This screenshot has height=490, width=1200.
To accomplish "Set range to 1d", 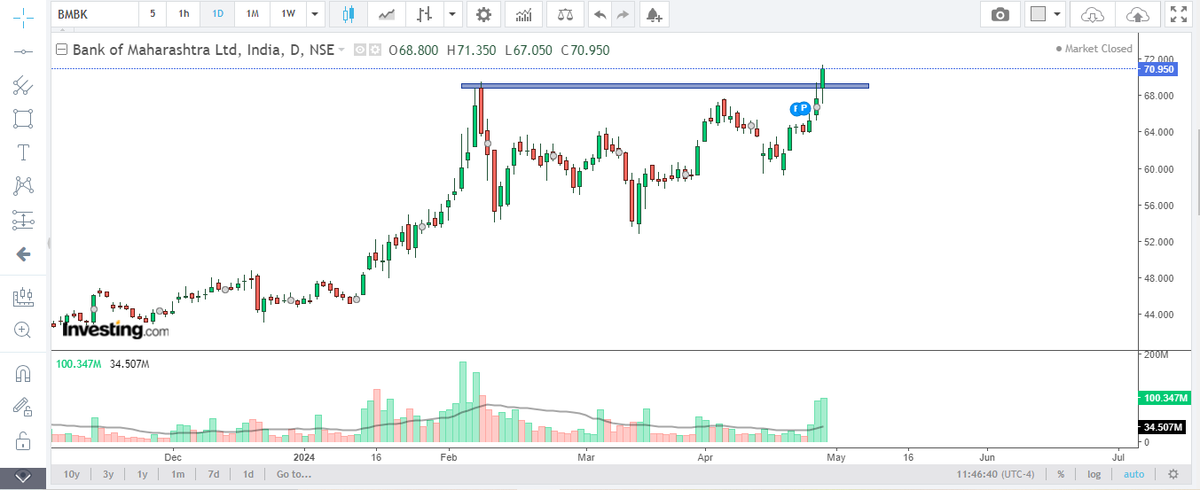I will coord(247,474).
